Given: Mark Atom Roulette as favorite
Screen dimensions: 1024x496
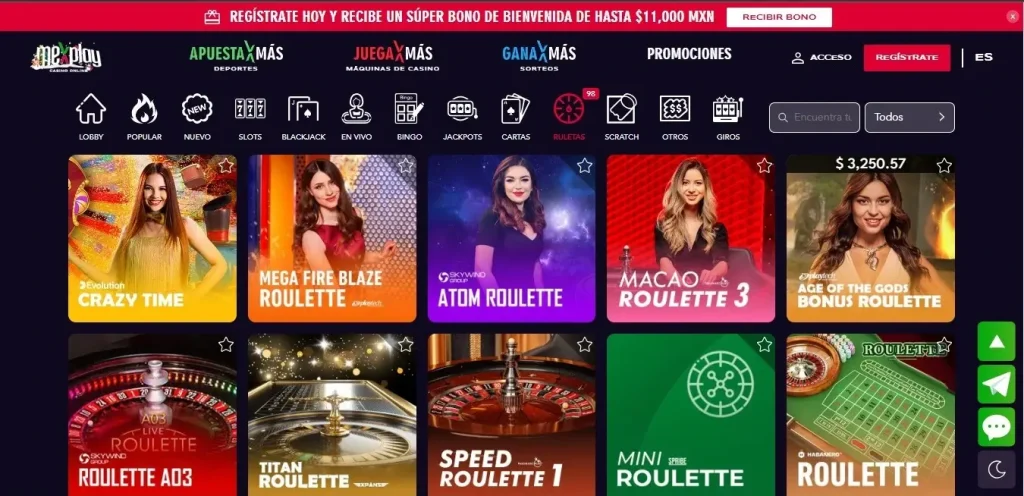Looking at the screenshot, I should [x=584, y=166].
